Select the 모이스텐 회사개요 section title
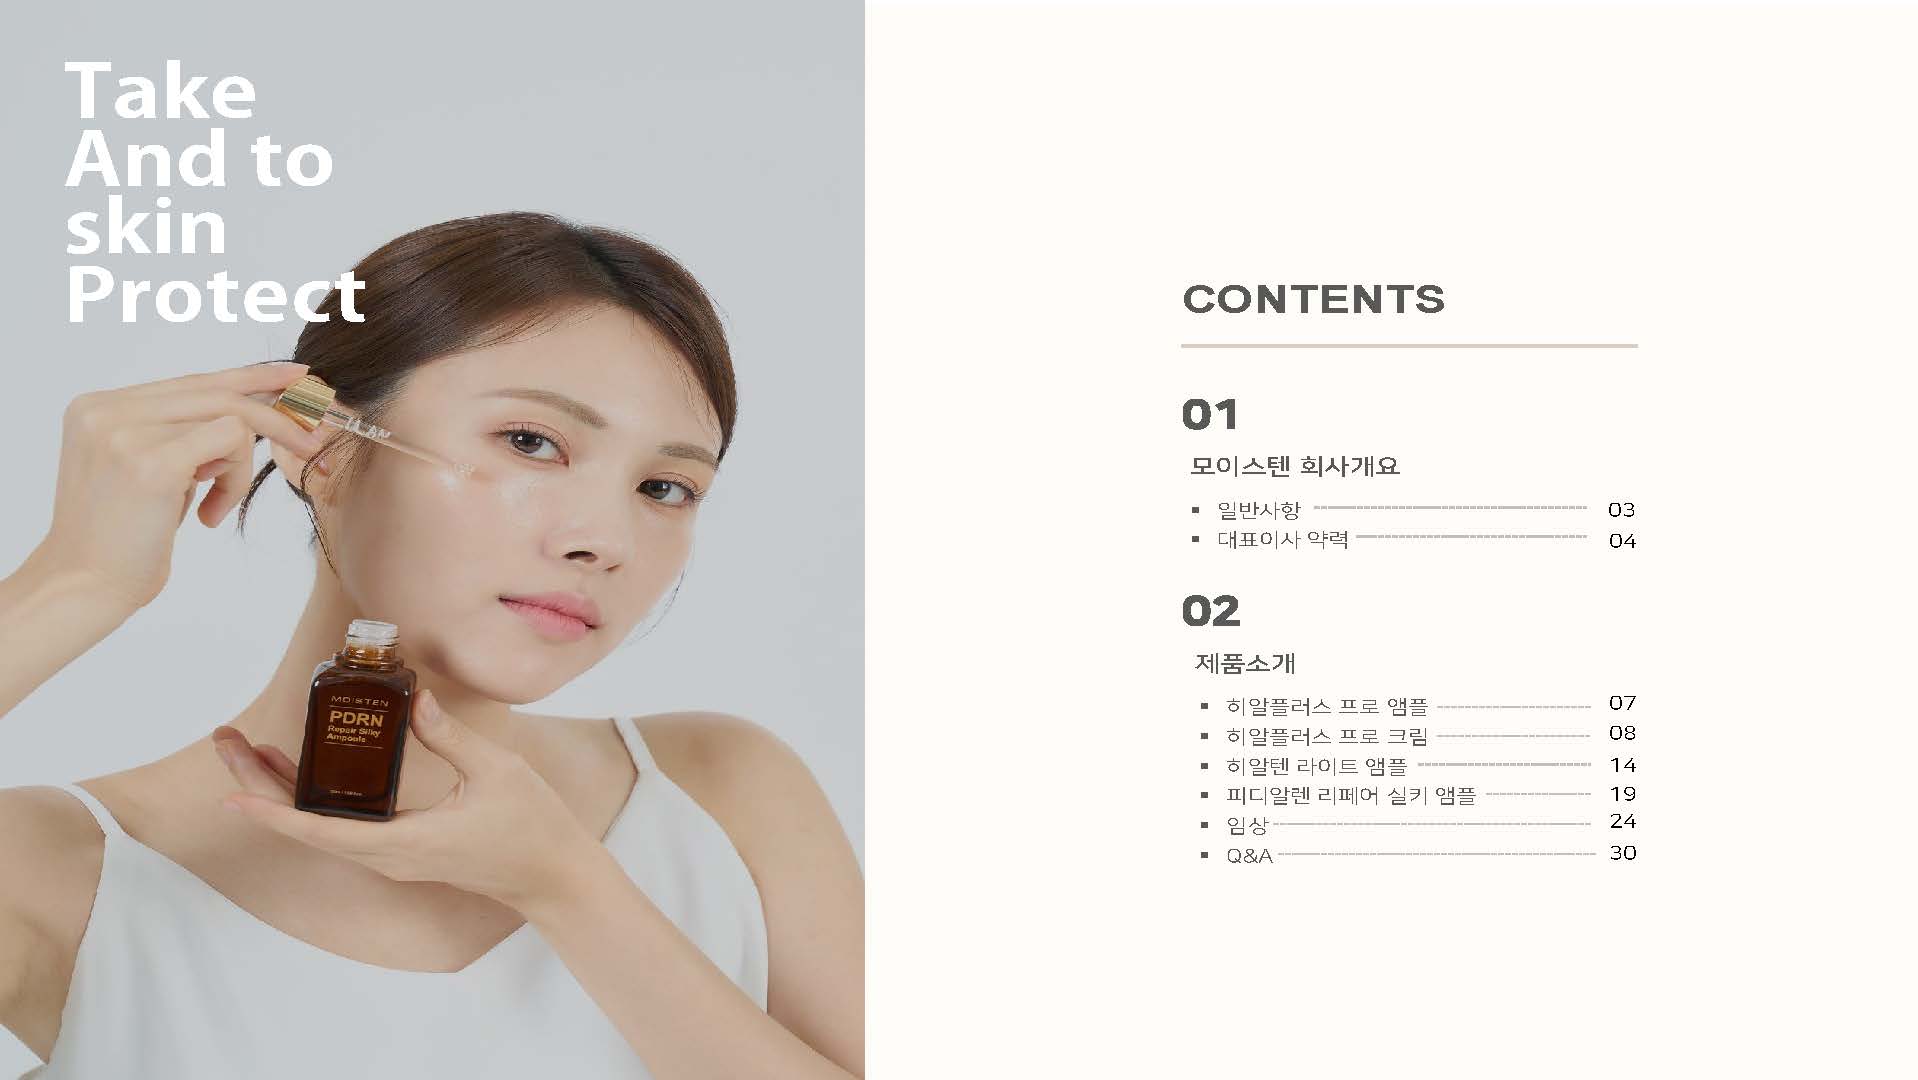The width and height of the screenshot is (1918, 1080). pyautogui.click(x=1294, y=466)
